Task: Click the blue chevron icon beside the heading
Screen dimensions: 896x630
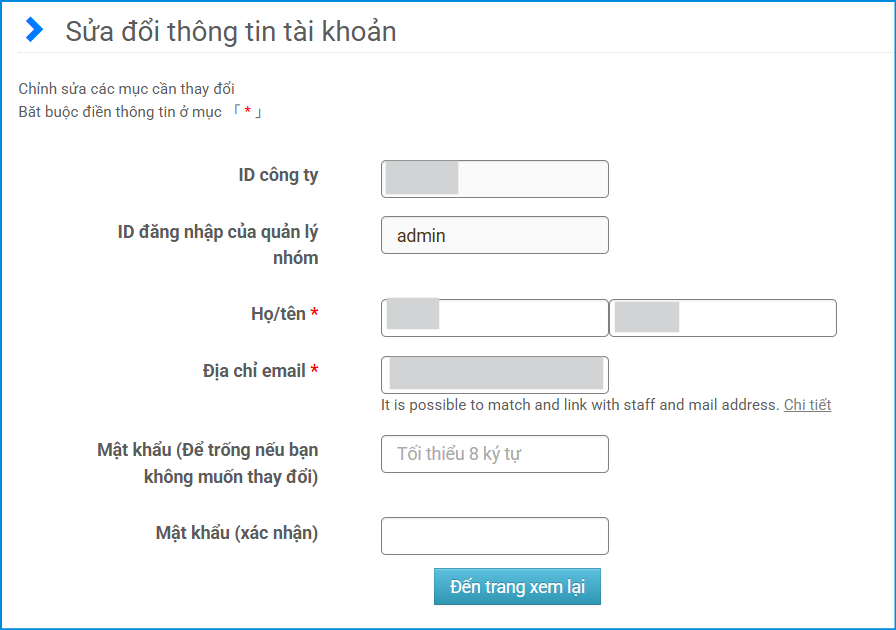Action: click(x=35, y=30)
